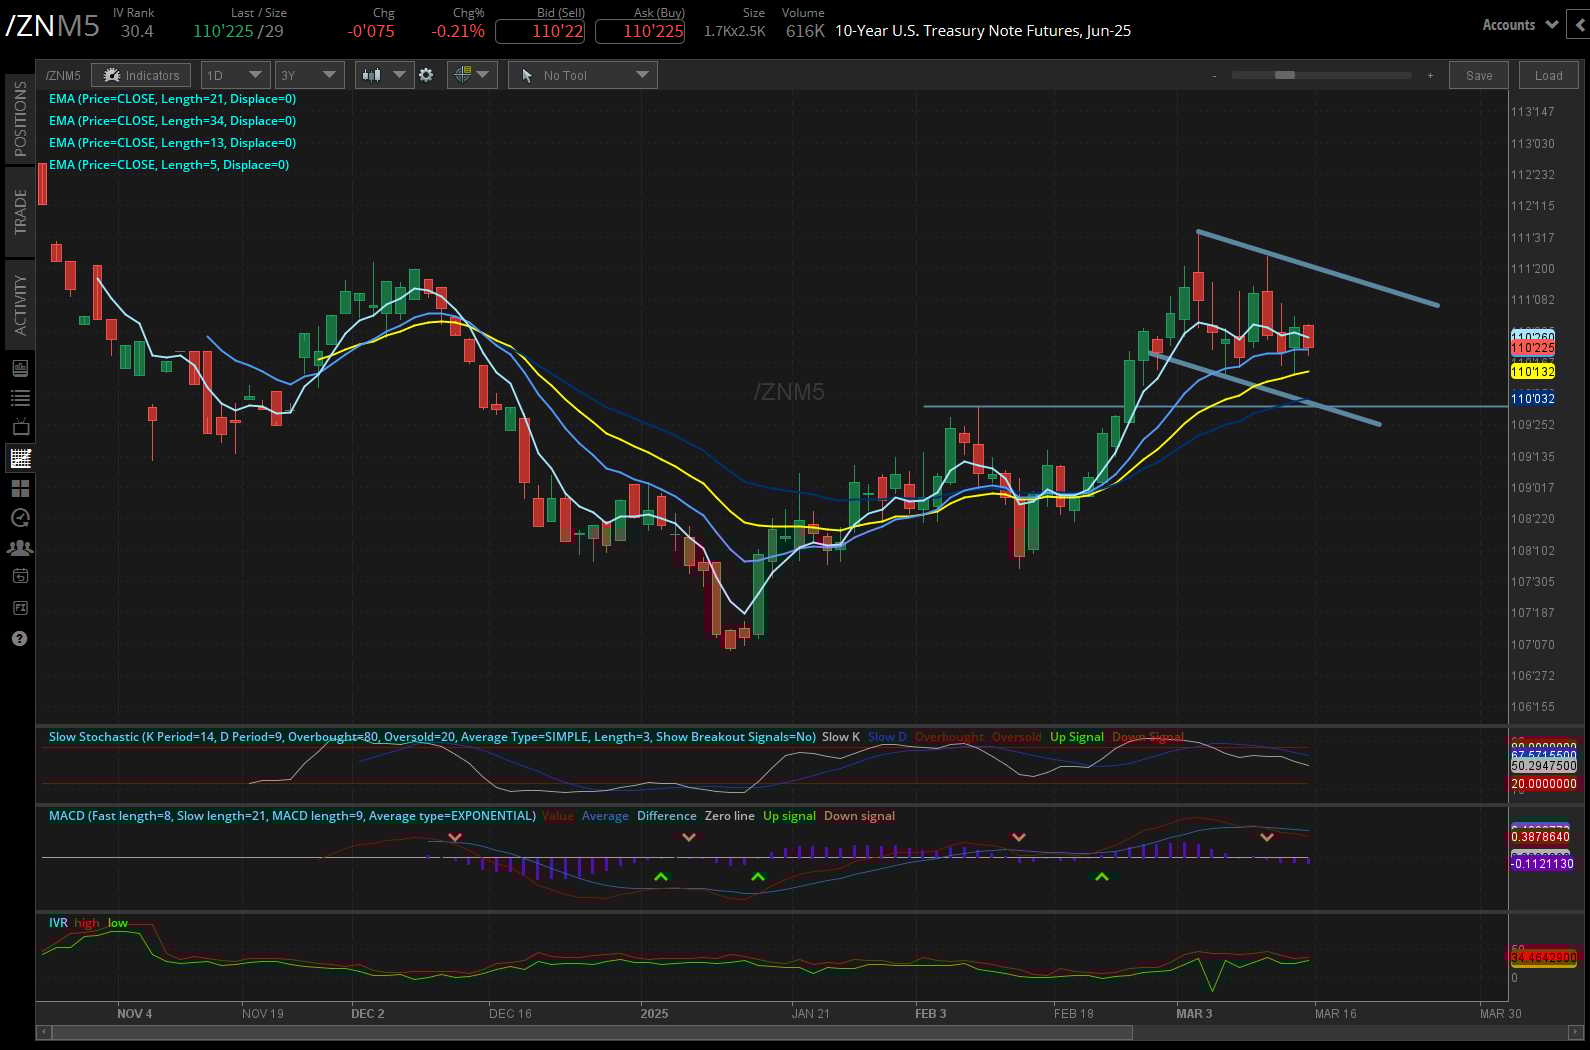Click the scrollbar right arrow
The height and width of the screenshot is (1050, 1590).
pos(1574,1032)
